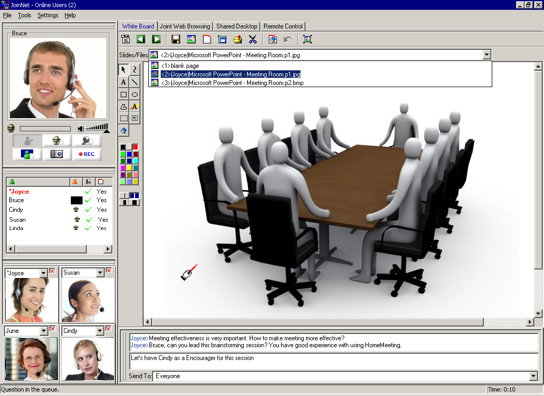This screenshot has width=544, height=396.
Task: Open the Tools menu
Action: (24, 15)
